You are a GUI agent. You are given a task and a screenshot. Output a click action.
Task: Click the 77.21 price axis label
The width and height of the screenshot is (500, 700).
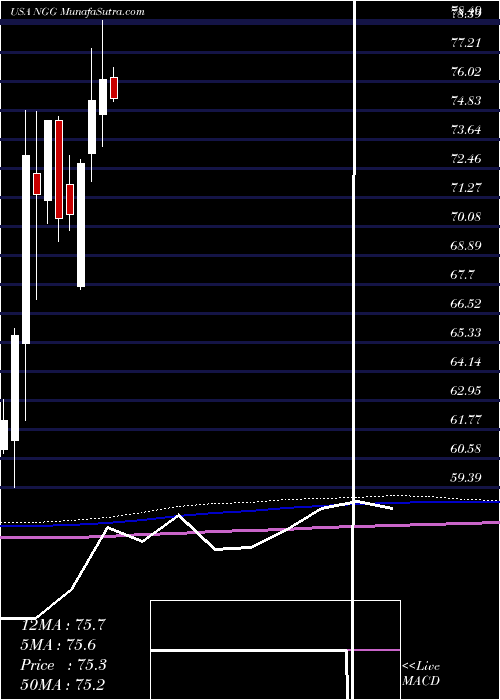coord(466,43)
